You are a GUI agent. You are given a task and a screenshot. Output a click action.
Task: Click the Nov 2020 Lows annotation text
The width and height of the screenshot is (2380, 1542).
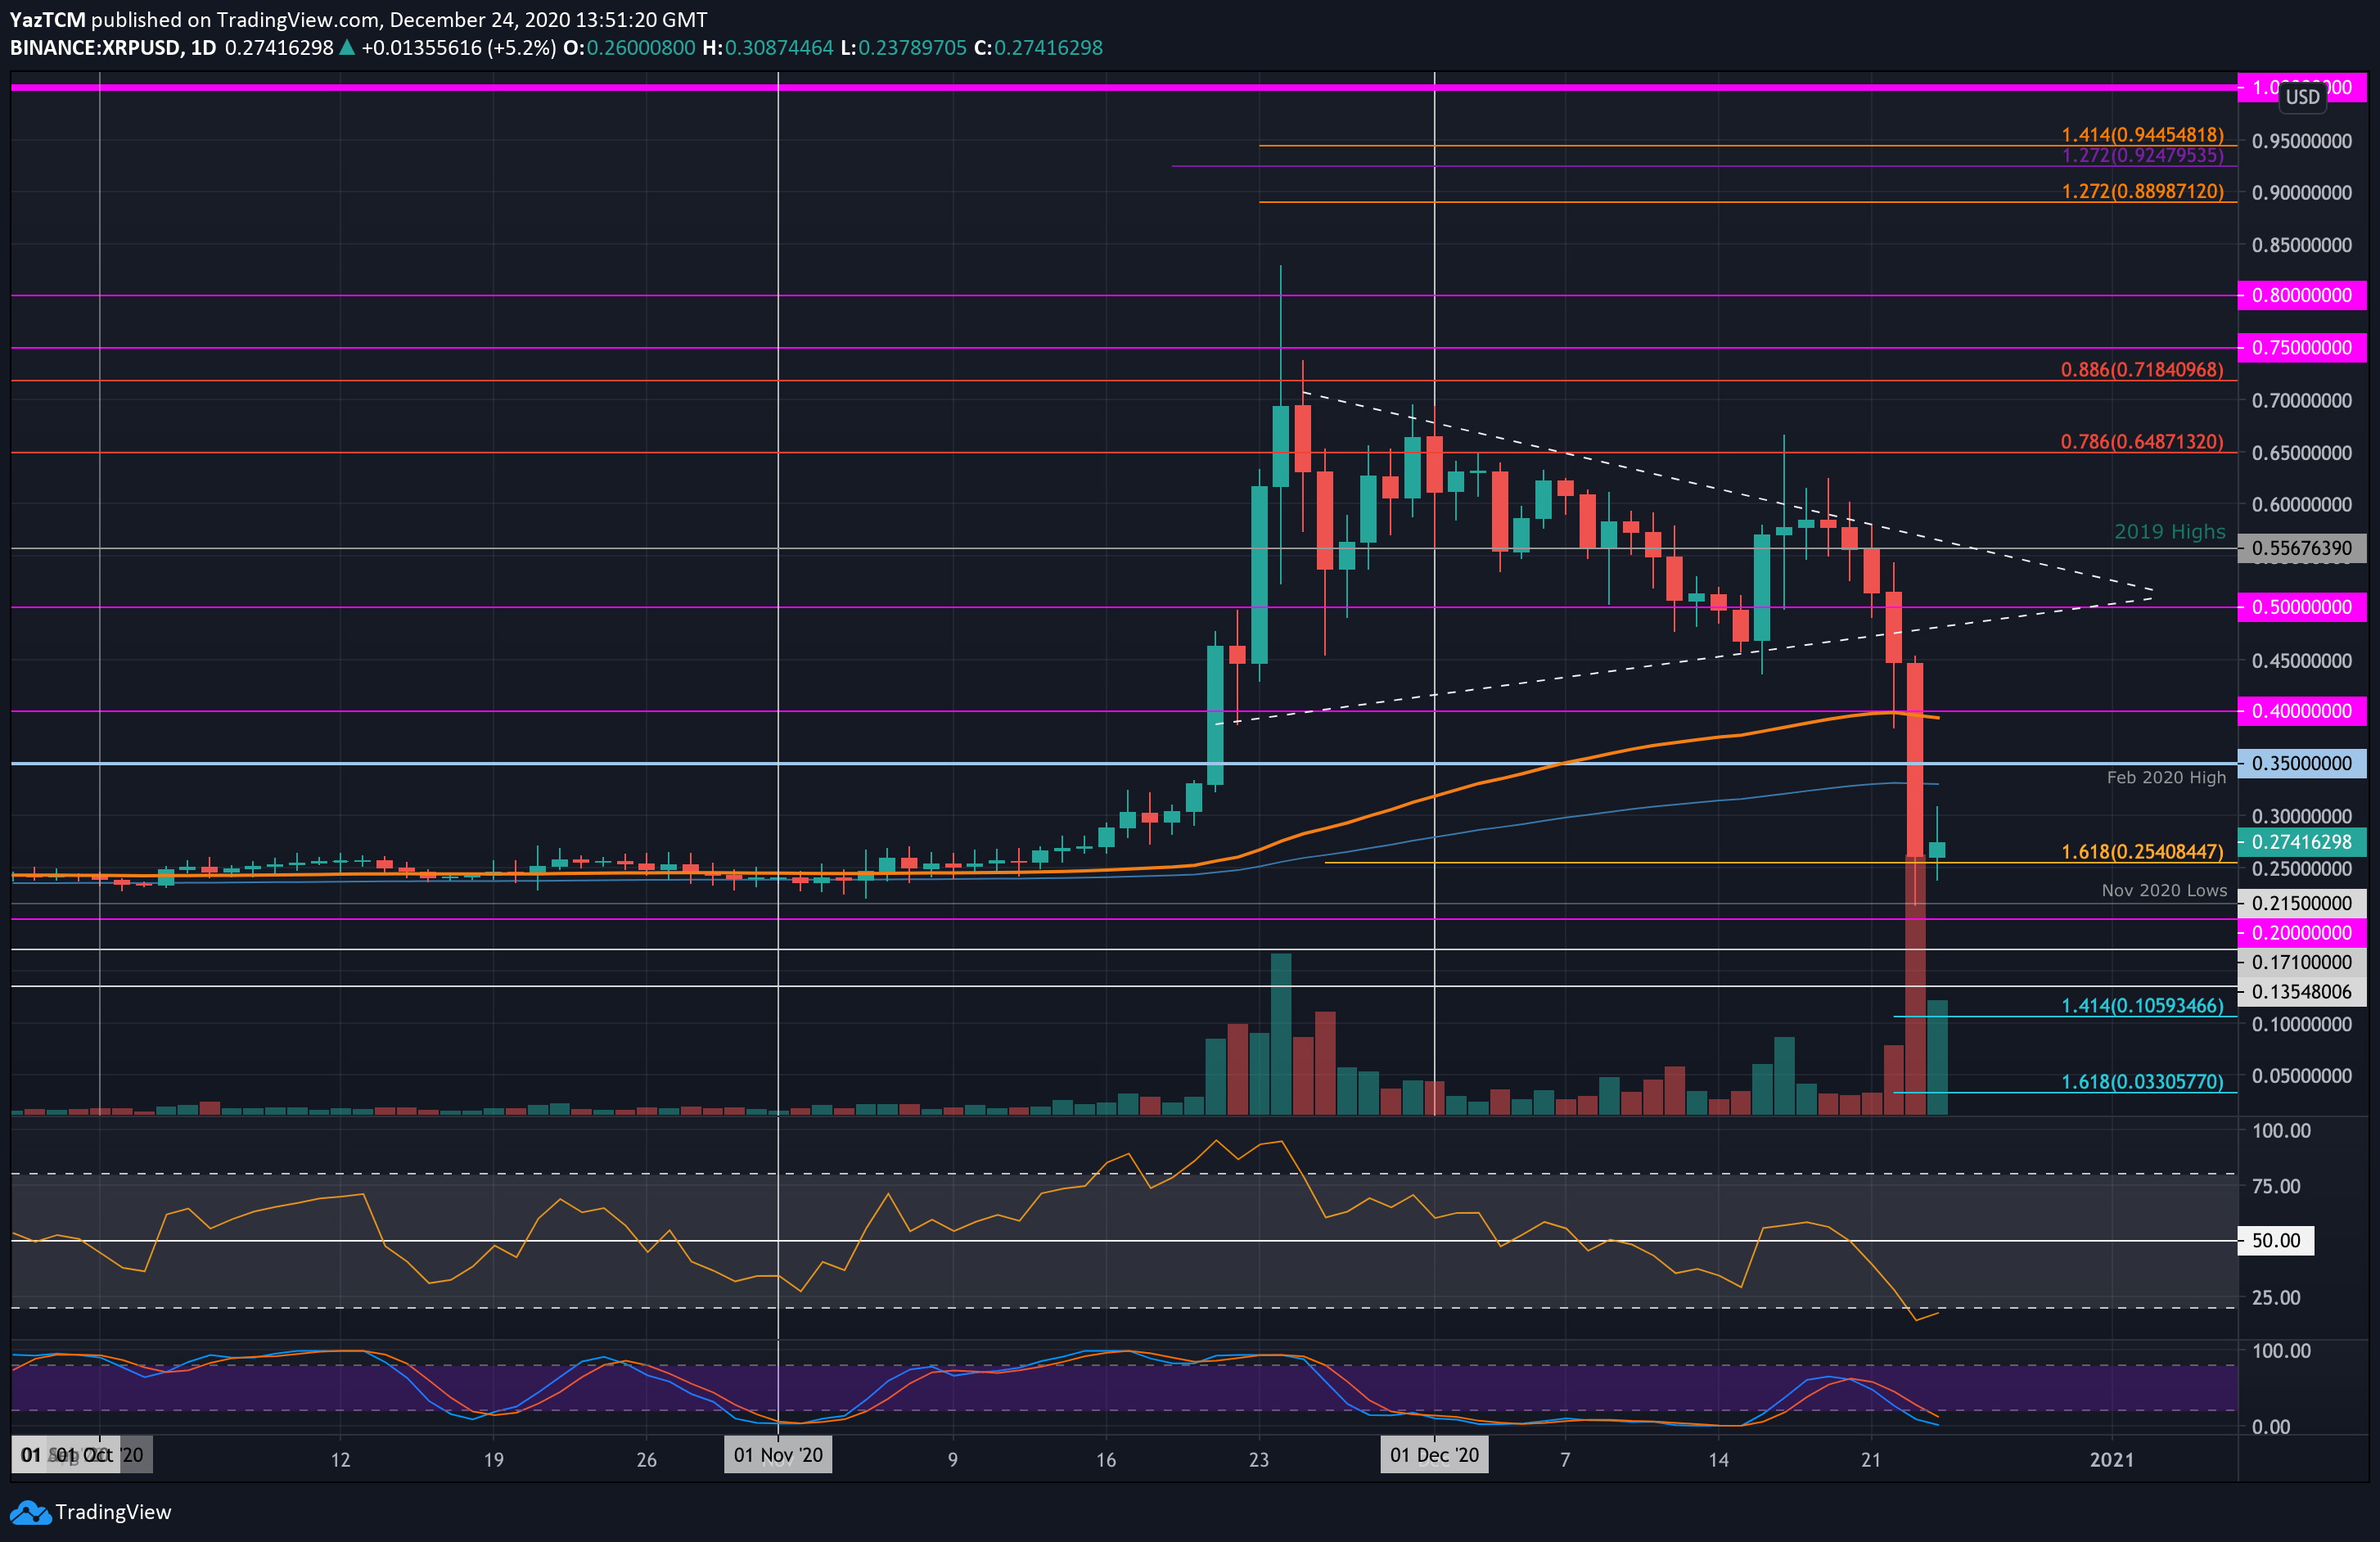(x=2164, y=890)
